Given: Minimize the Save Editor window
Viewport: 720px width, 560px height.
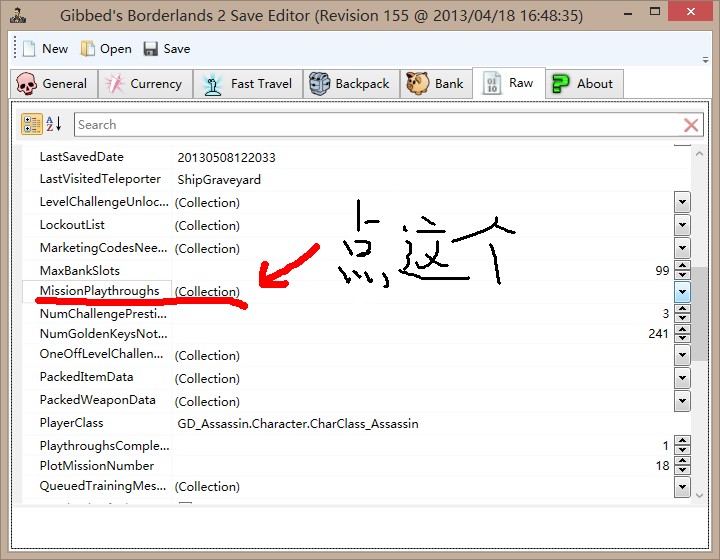Looking at the screenshot, I should (629, 13).
